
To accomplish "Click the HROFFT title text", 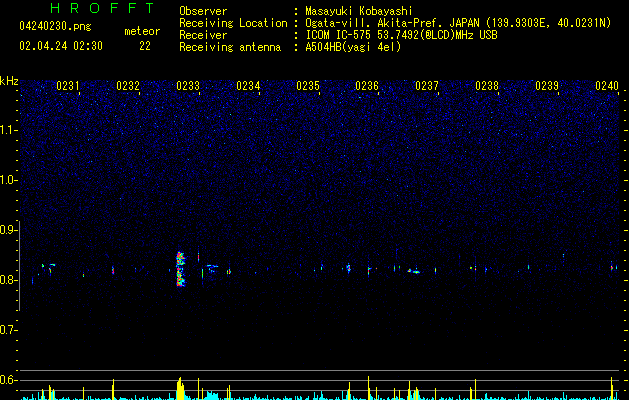I will tap(102, 8).
